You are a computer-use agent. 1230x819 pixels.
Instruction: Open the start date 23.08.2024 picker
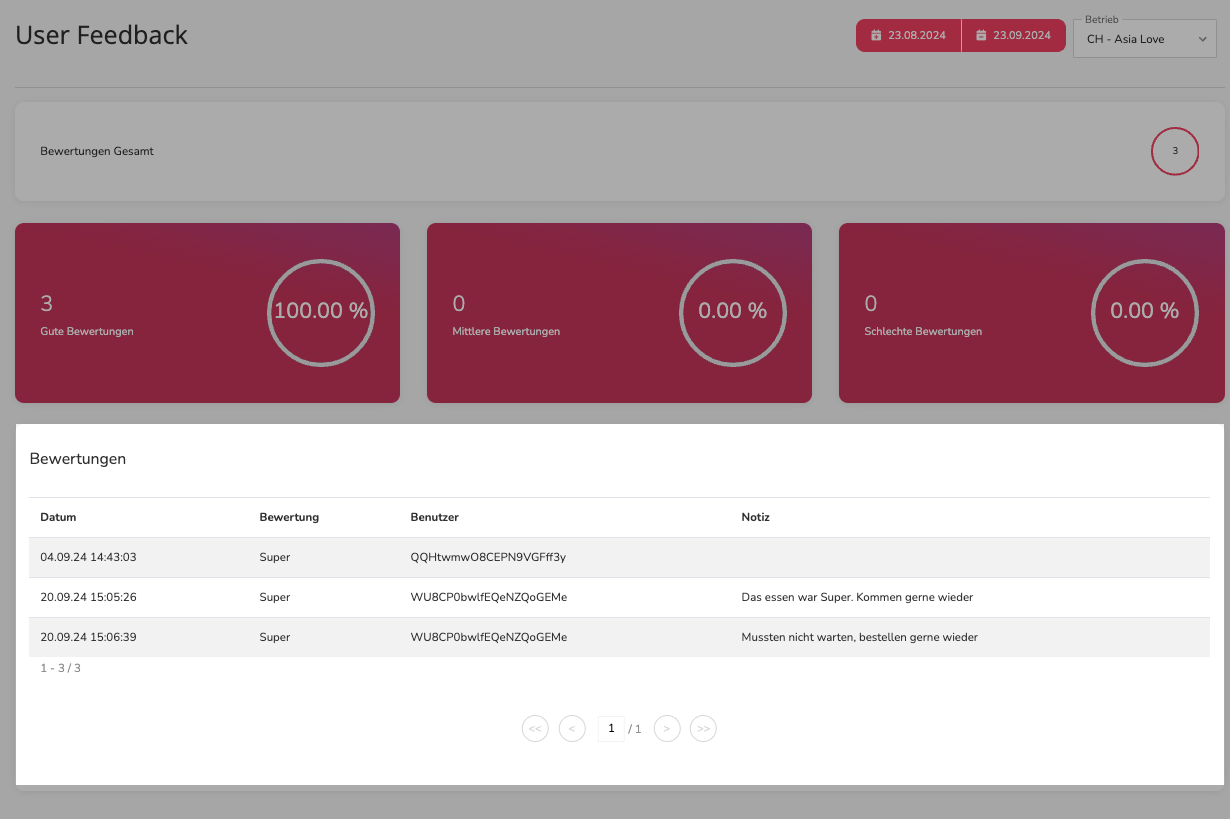pyautogui.click(x=908, y=35)
